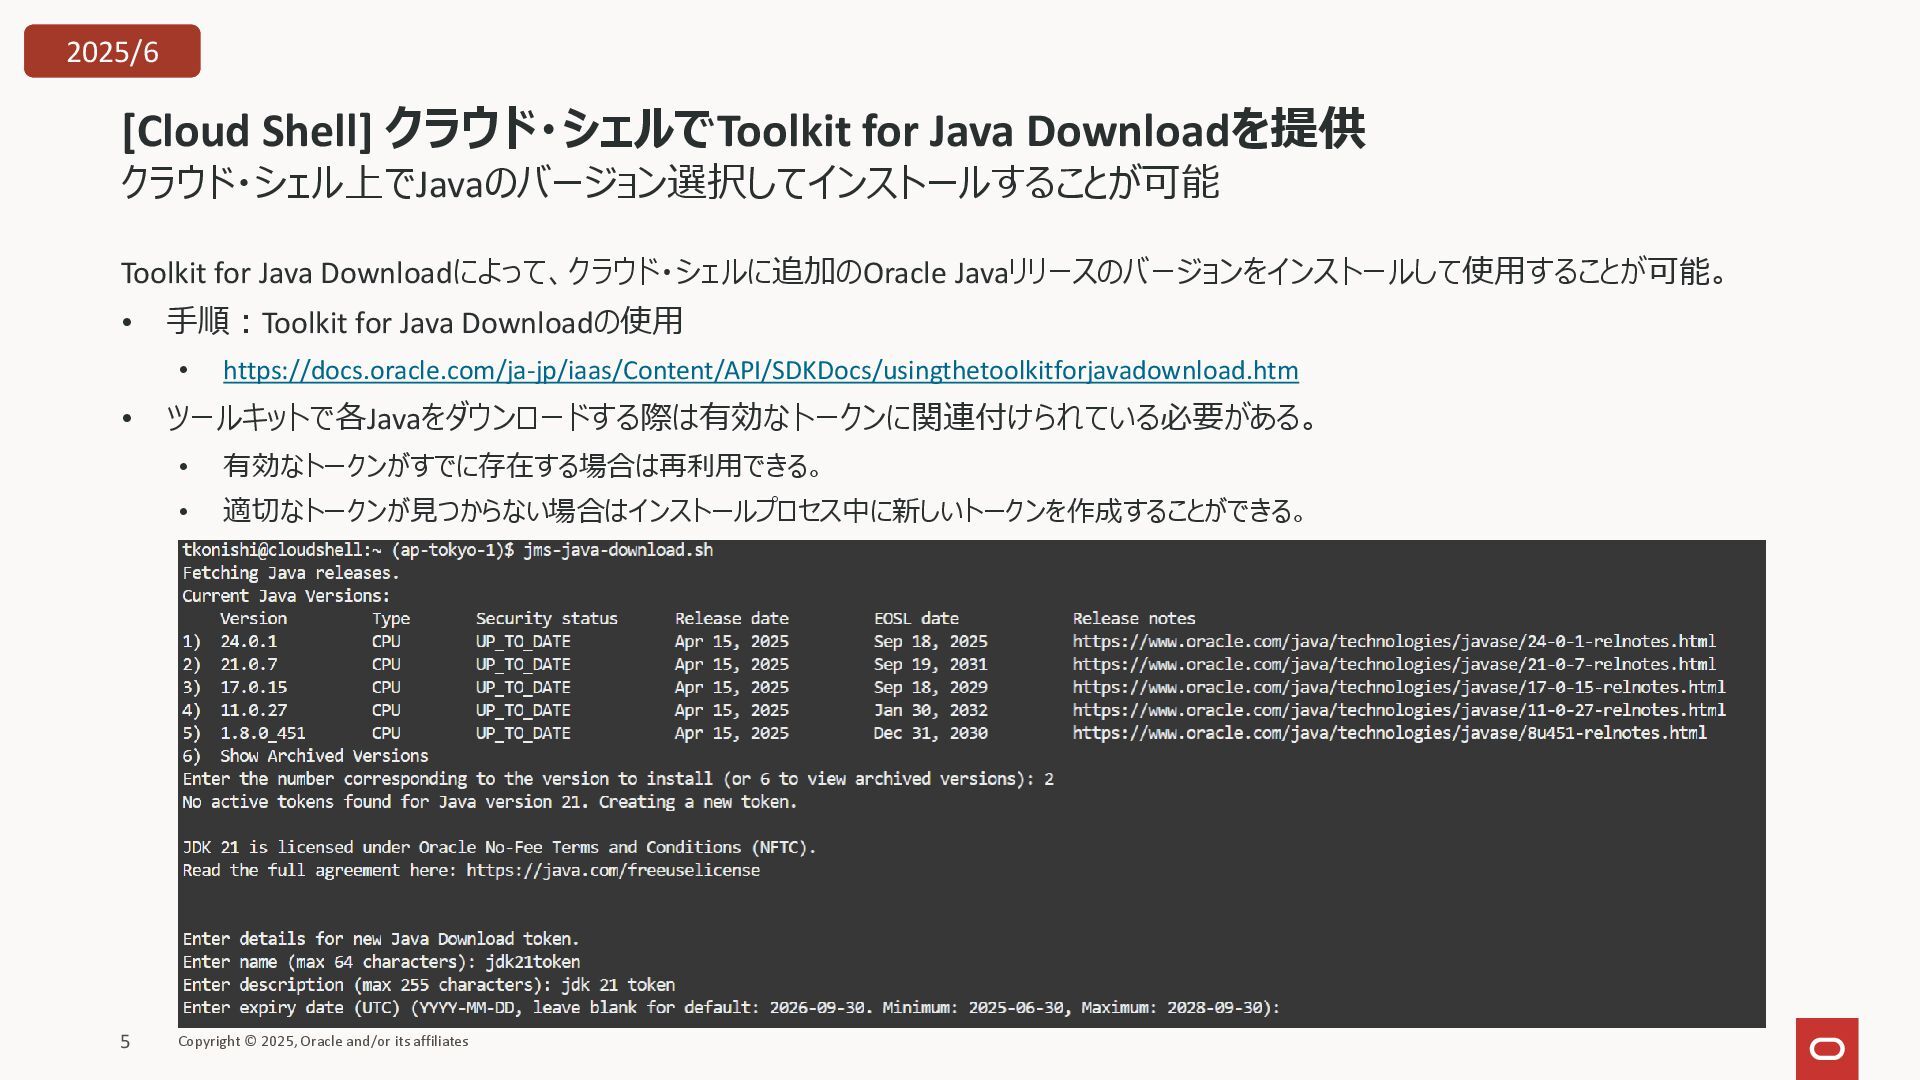Click the description 'jdk 21 token'

(618, 986)
